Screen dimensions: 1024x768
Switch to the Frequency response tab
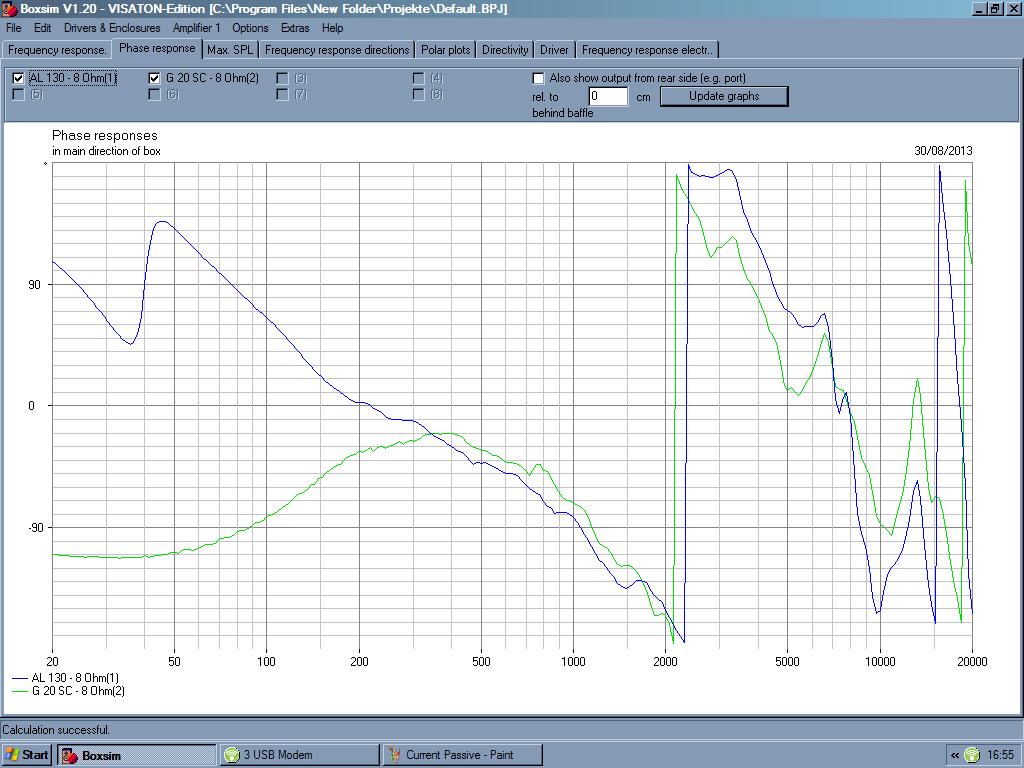coord(57,50)
